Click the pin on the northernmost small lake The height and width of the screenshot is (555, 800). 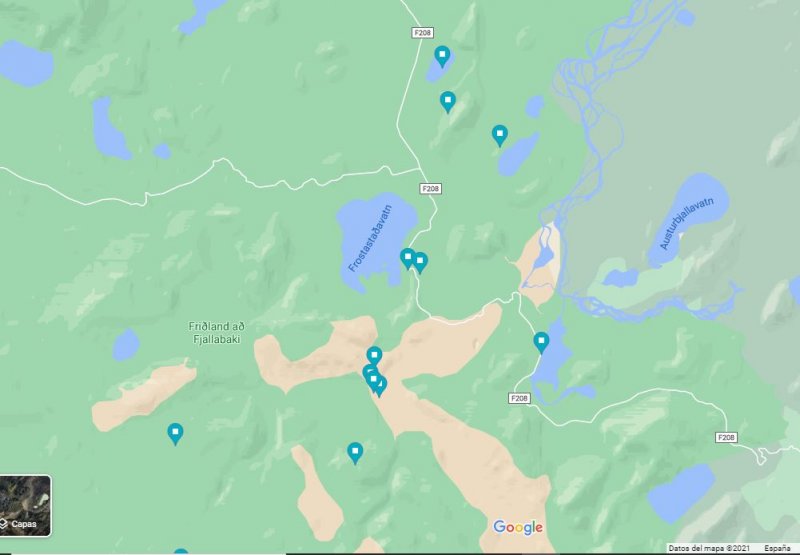(x=442, y=56)
